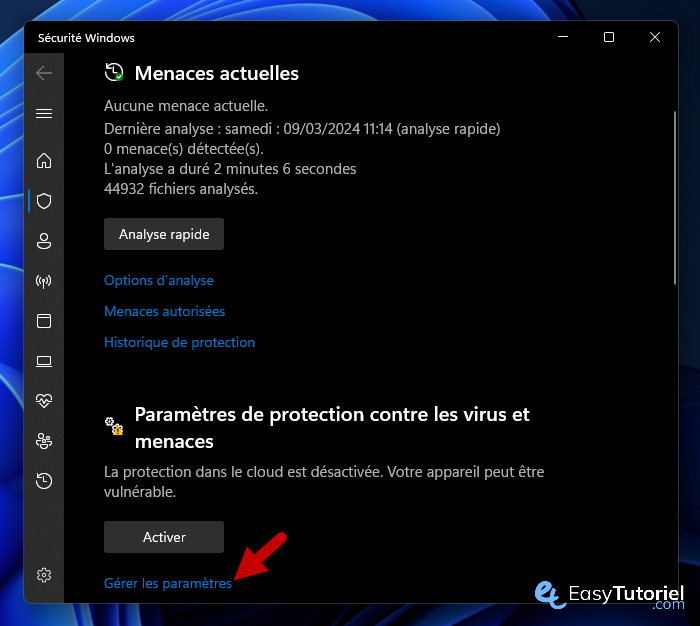Click the back arrow in the sidebar

(44, 73)
